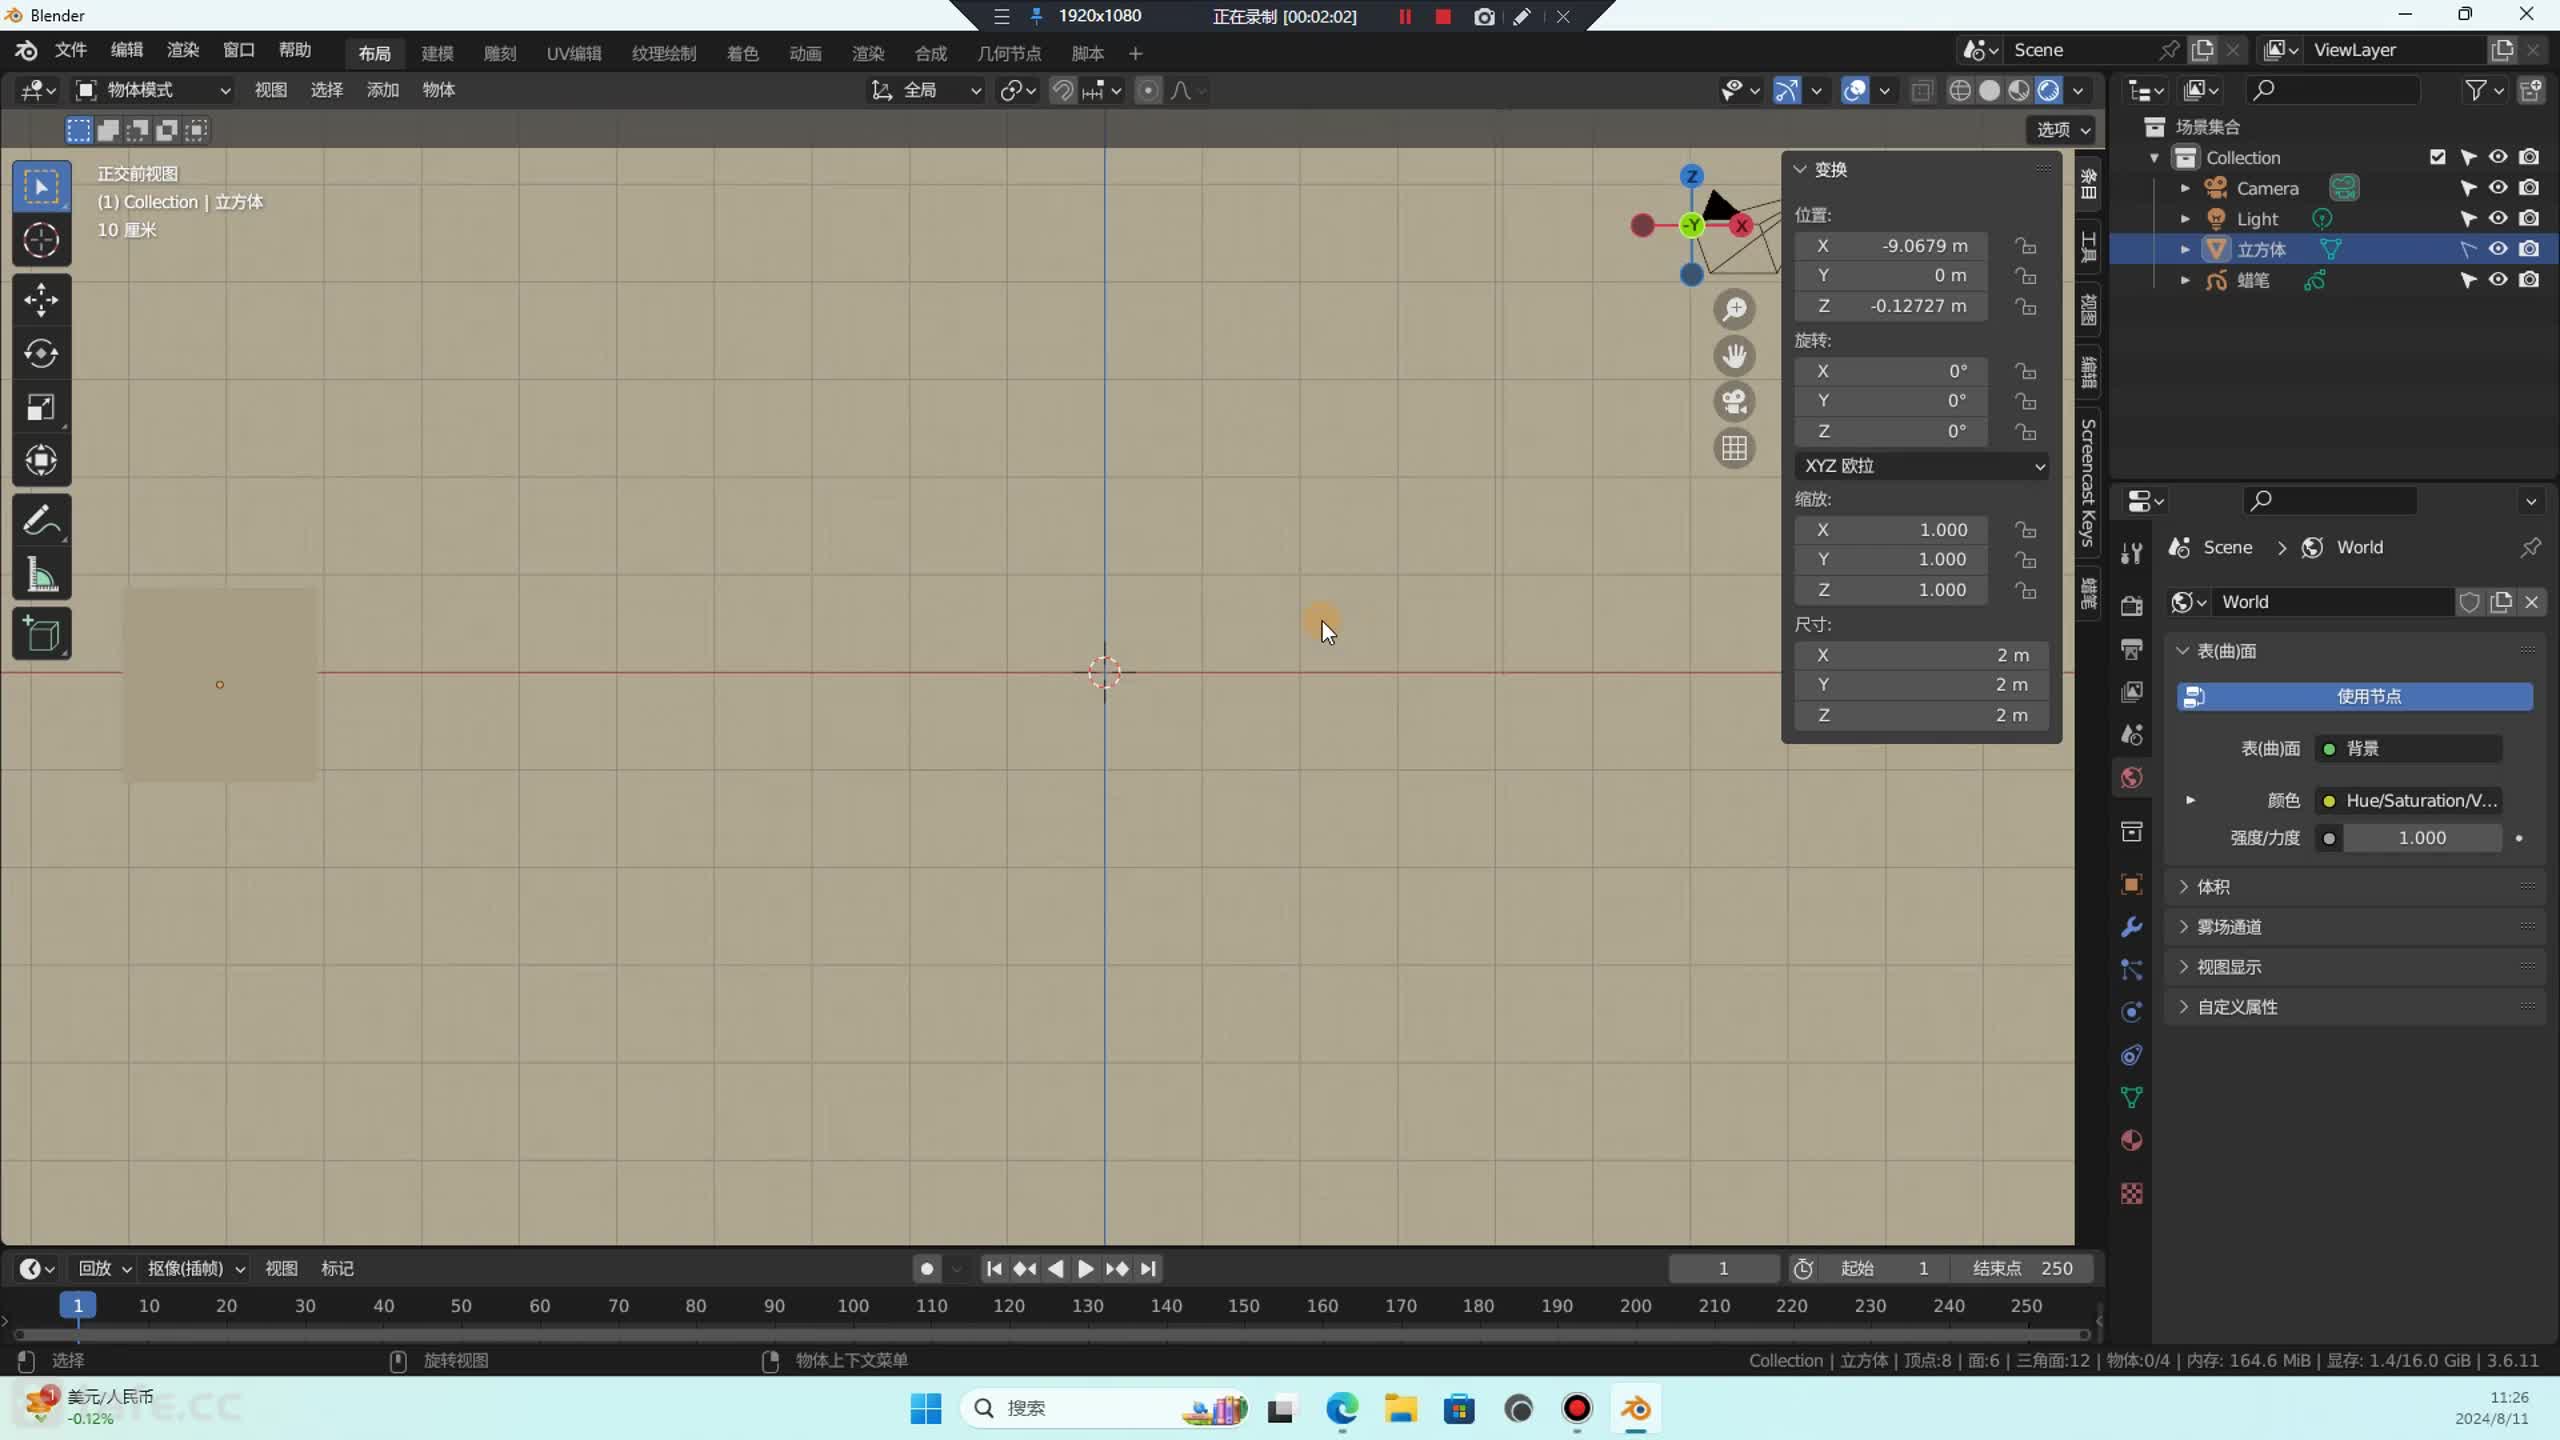This screenshot has width=2560, height=1440.
Task: Open the 添加 menu in viewport header
Action: tap(382, 90)
